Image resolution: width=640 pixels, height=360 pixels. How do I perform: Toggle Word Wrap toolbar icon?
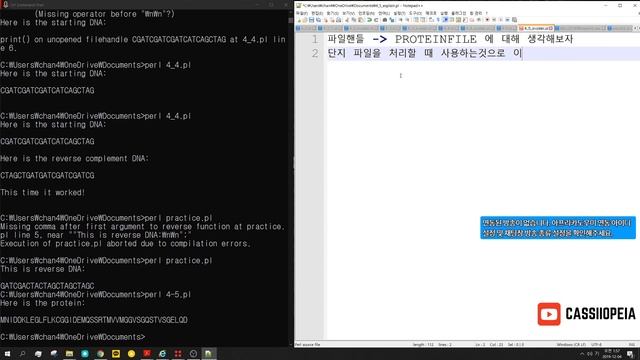430,20
